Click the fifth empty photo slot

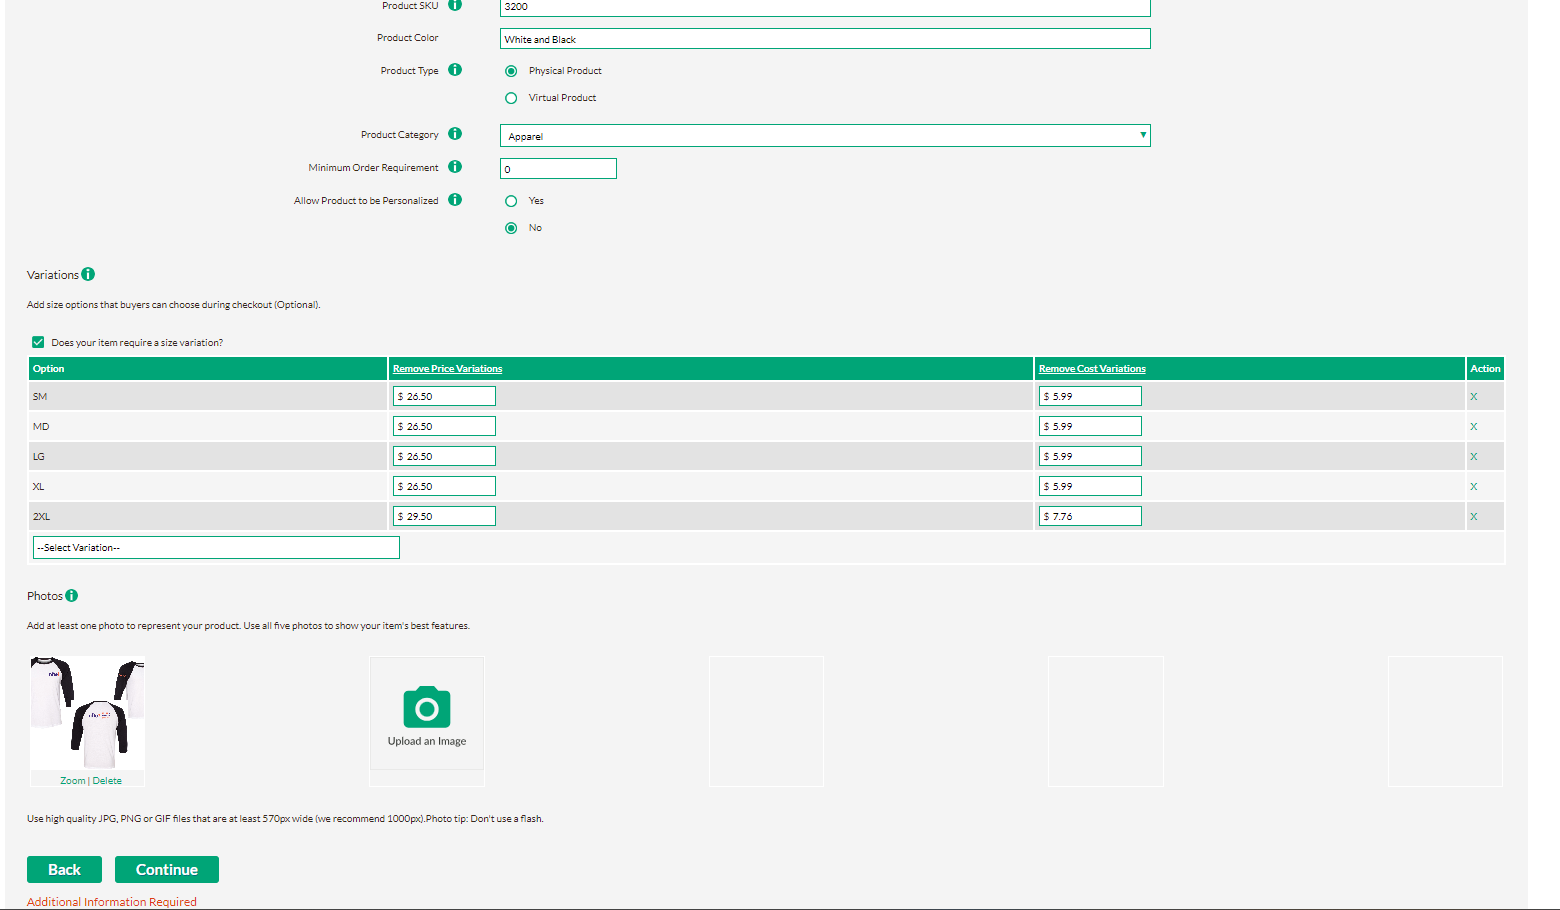point(1445,721)
